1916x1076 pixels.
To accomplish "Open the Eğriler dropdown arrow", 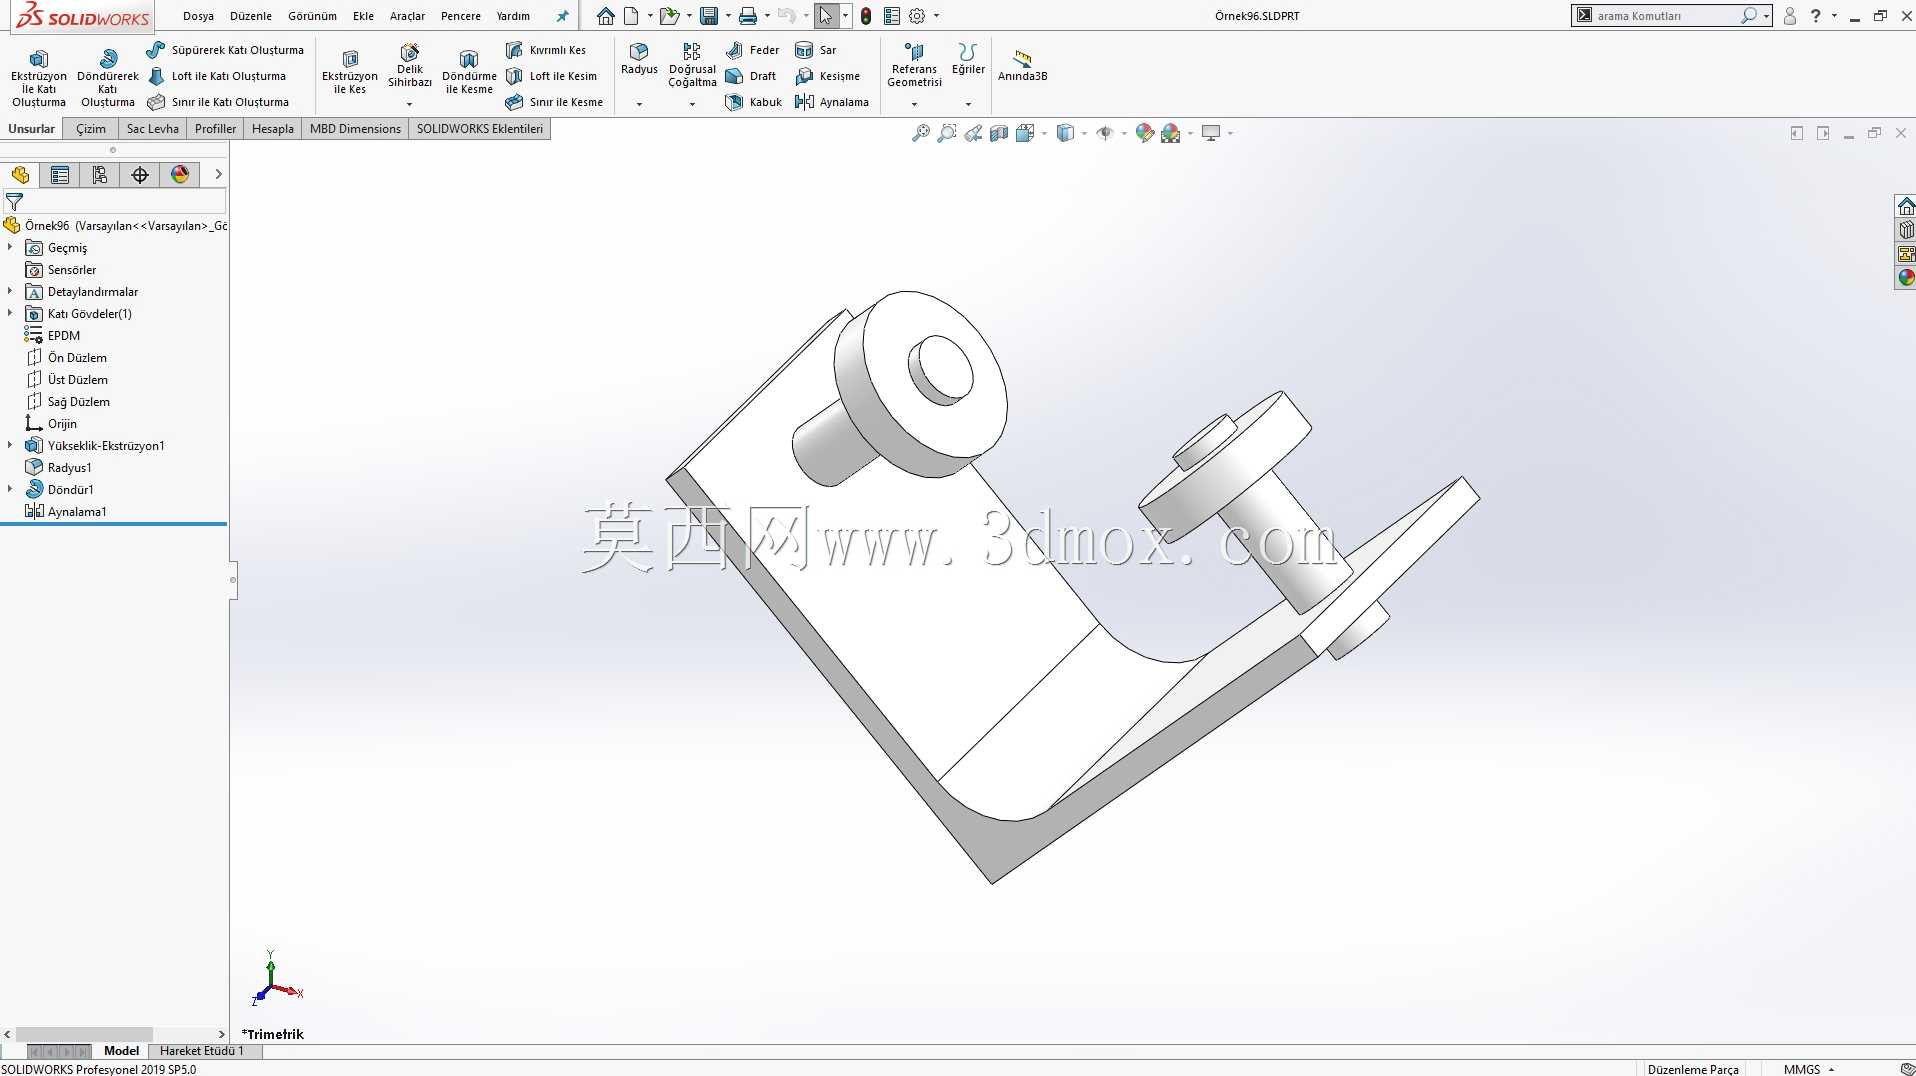I will click(968, 104).
